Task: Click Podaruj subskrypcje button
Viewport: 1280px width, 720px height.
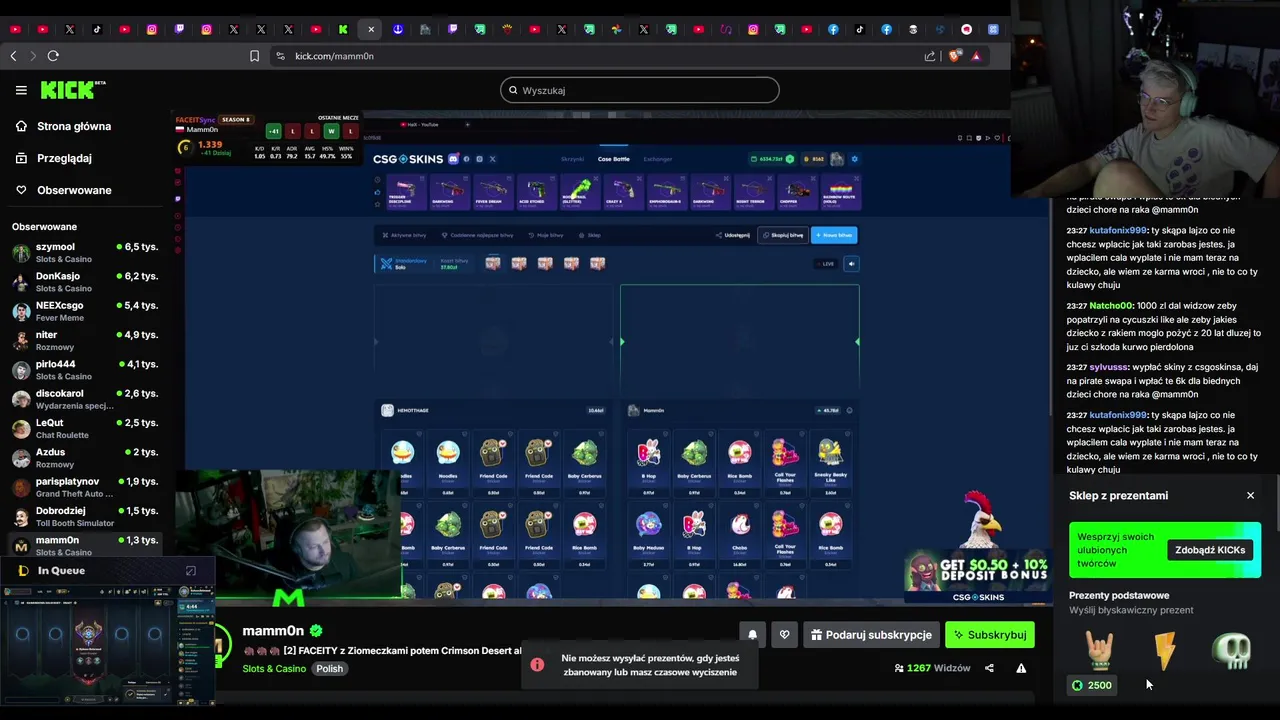Action: tap(872, 635)
